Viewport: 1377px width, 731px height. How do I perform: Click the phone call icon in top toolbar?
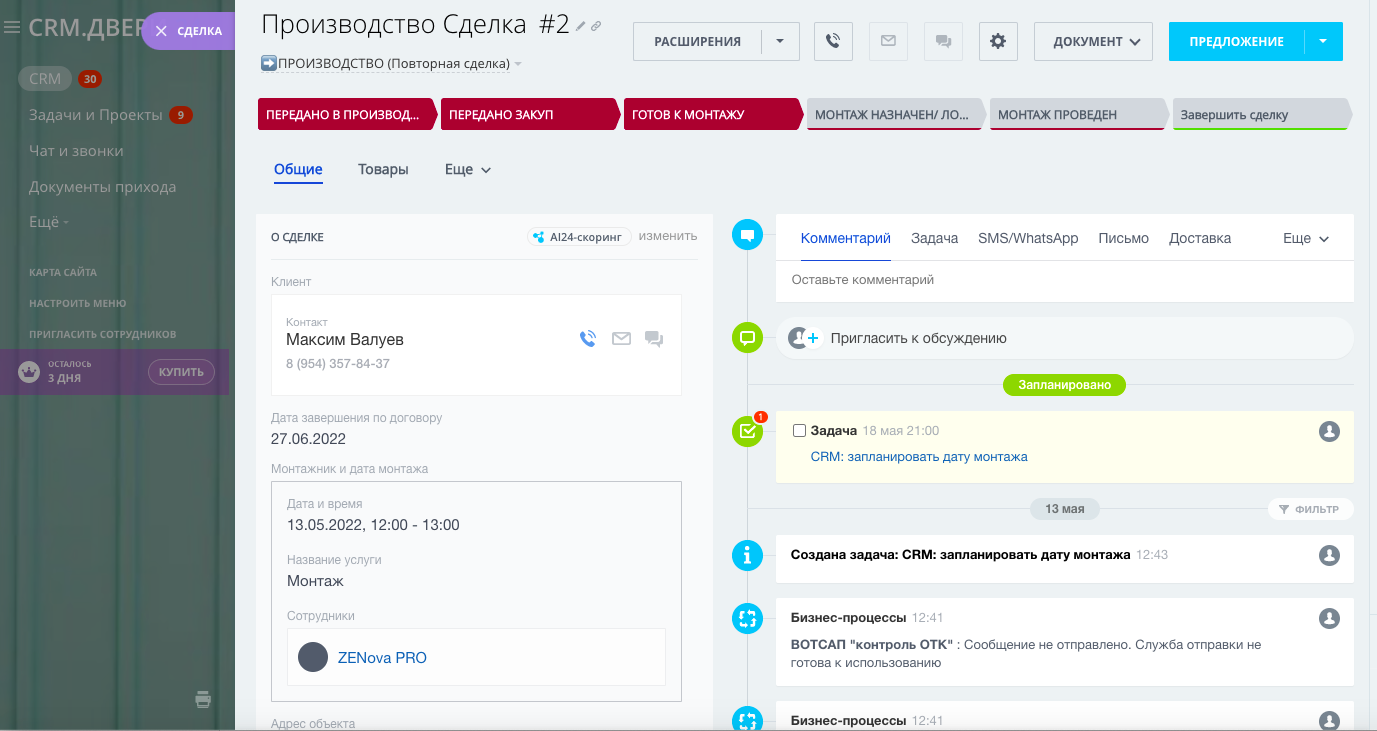tap(833, 41)
